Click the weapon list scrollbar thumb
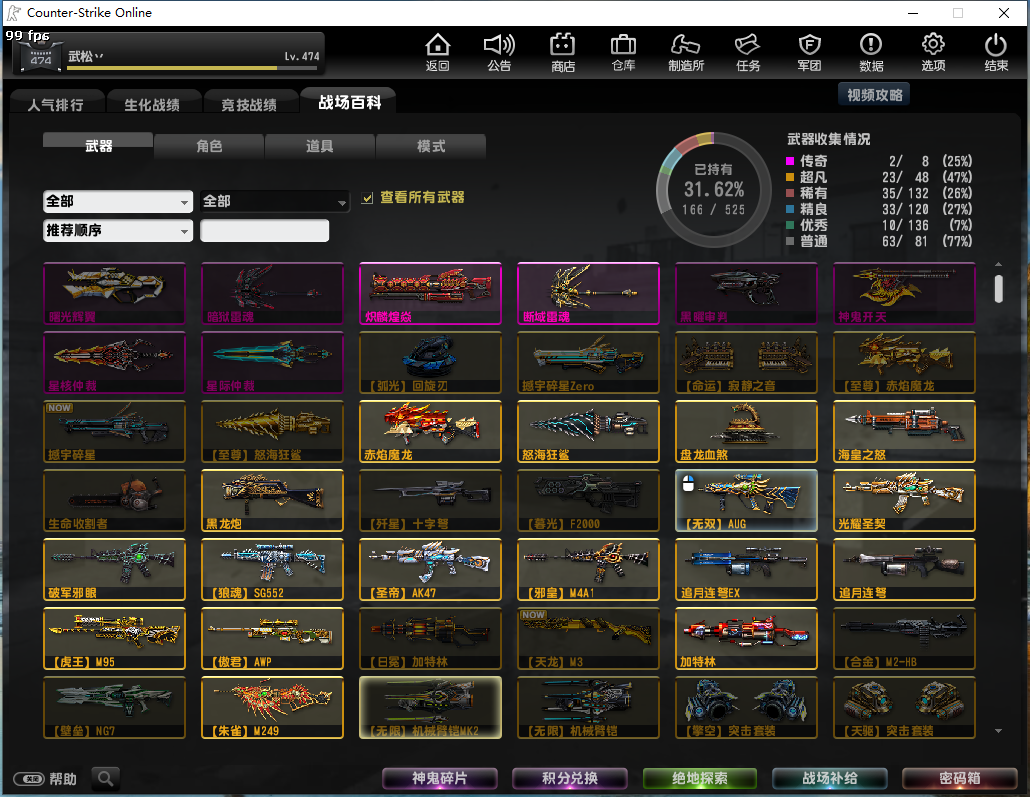Viewport: 1030px width, 797px height. pyautogui.click(x=998, y=289)
